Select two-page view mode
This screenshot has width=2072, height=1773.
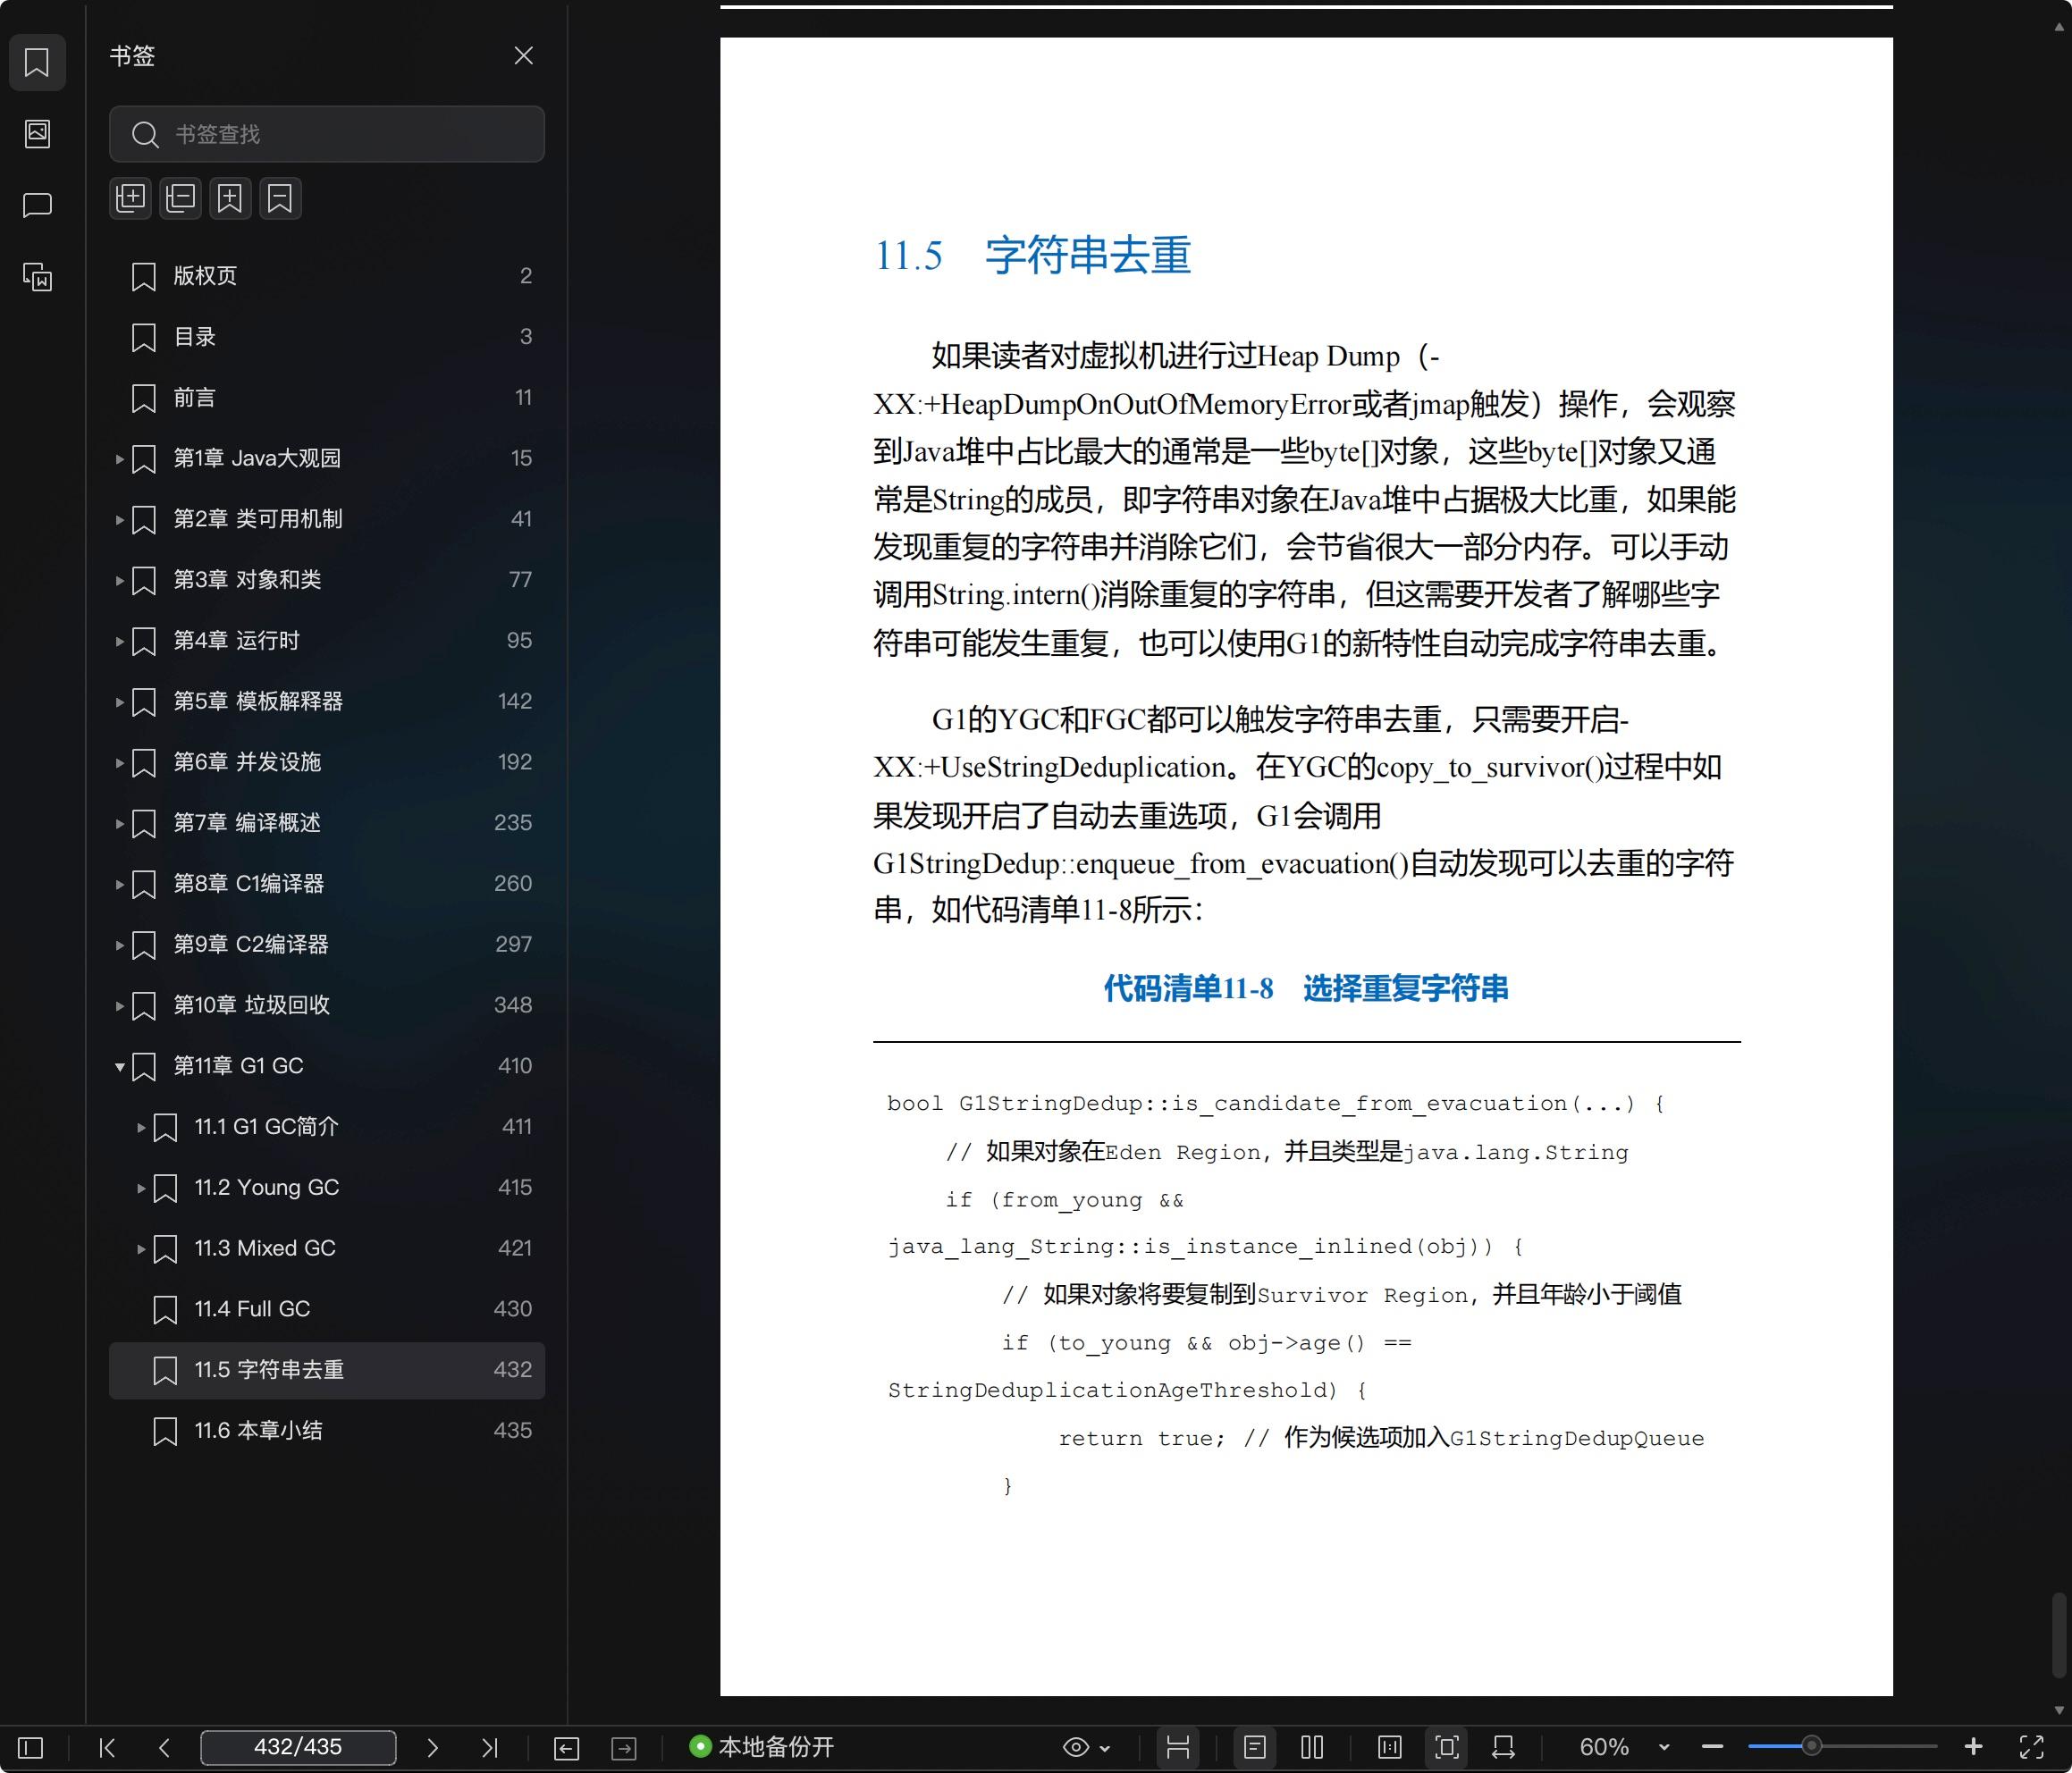click(x=1312, y=1747)
